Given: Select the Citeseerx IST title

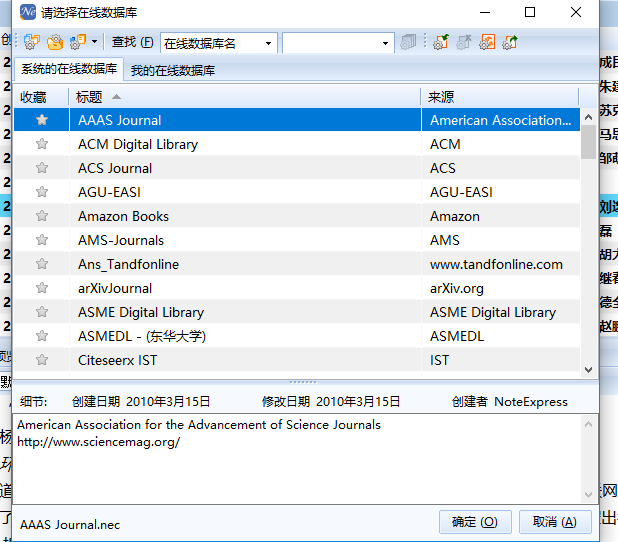Looking at the screenshot, I should [117, 360].
